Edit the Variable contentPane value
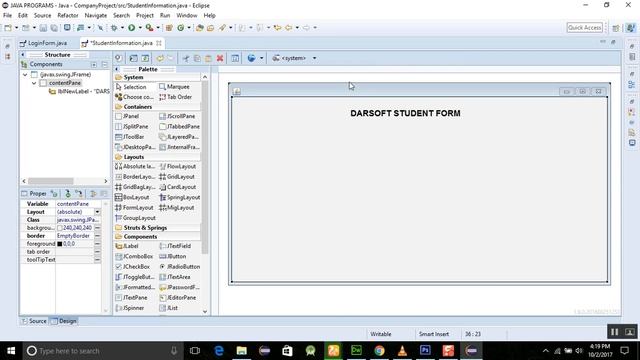640x360 pixels. click(x=78, y=204)
